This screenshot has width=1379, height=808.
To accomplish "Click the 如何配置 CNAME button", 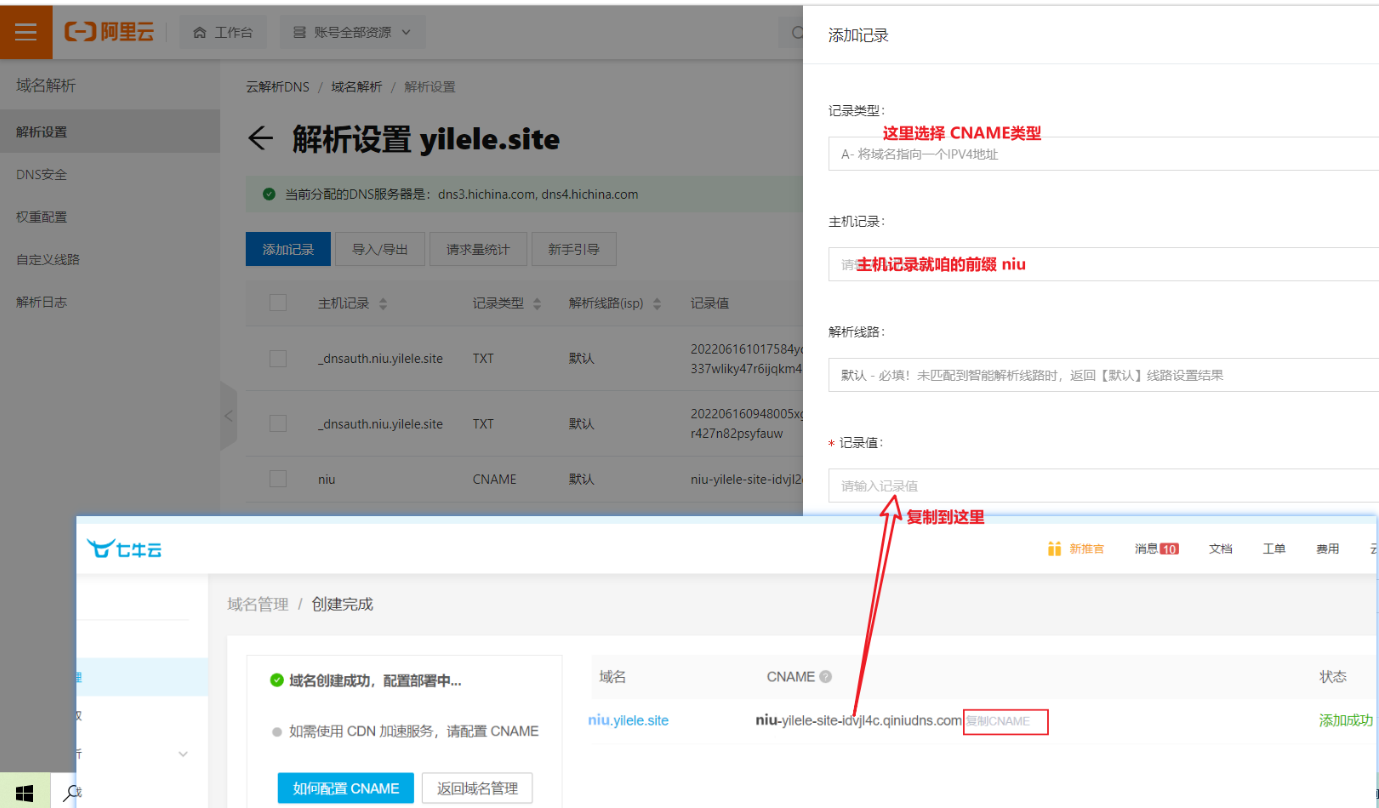I will tap(346, 788).
